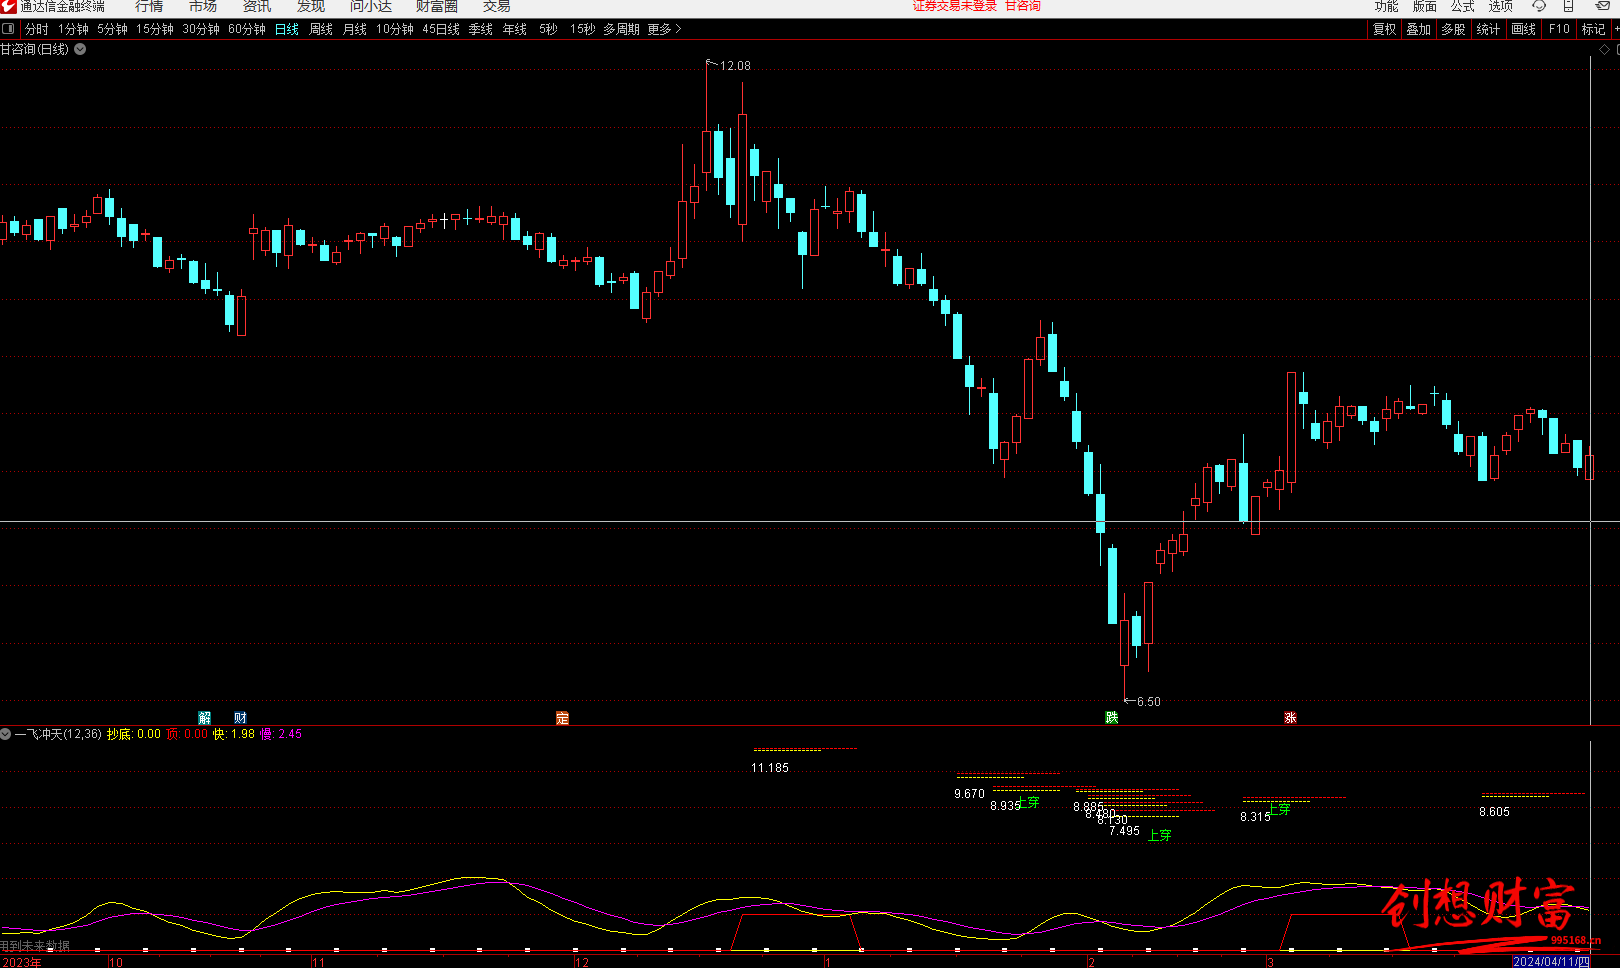The width and height of the screenshot is (1620, 968).
Task: Expand the 一飞冲天 indicator dropdown
Action: point(6,734)
